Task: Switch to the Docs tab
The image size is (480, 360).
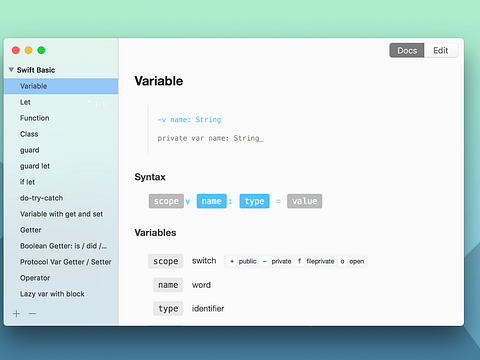Action: [x=407, y=50]
